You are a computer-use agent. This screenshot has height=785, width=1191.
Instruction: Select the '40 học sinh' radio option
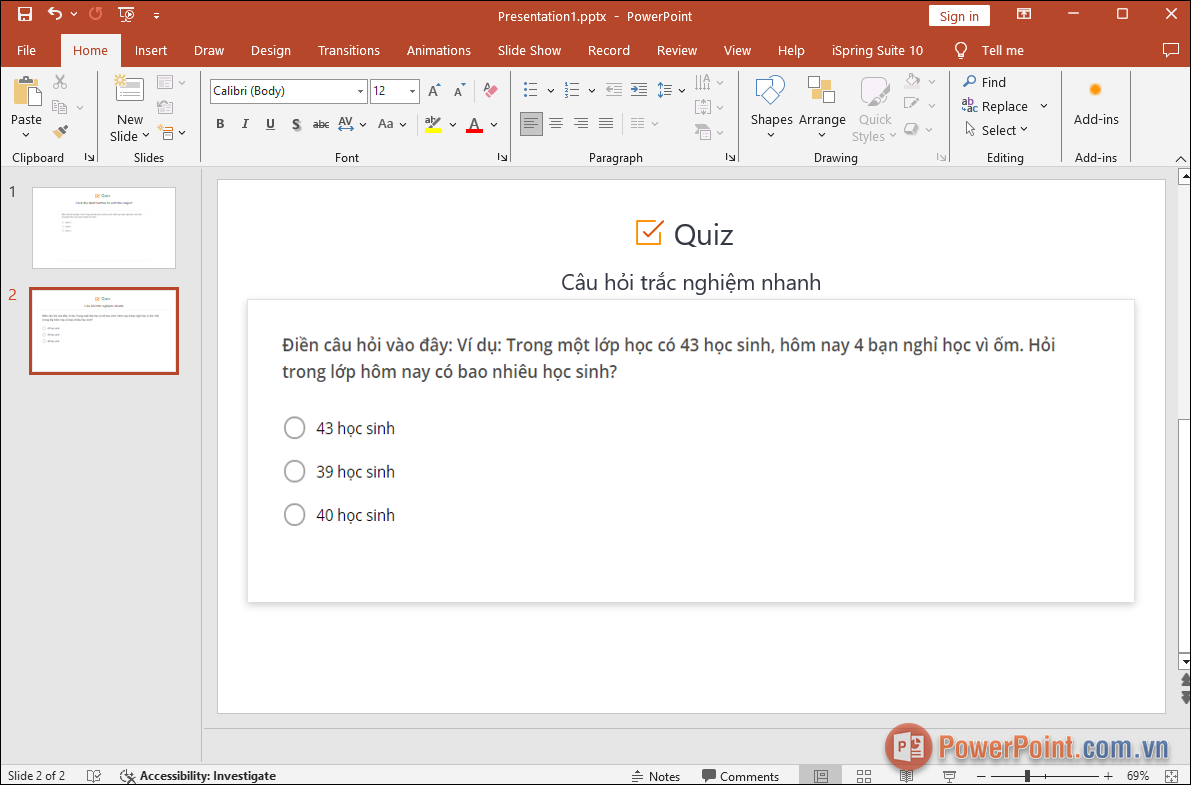294,514
